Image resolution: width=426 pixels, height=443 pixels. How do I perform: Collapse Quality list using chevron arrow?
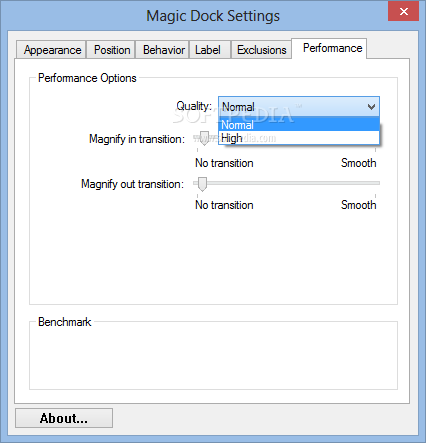(x=371, y=107)
